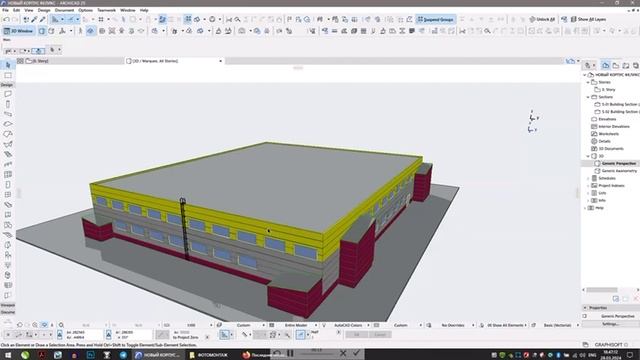The width and height of the screenshot is (640, 360).
Task: Open the Design menu
Action: click(44, 10)
